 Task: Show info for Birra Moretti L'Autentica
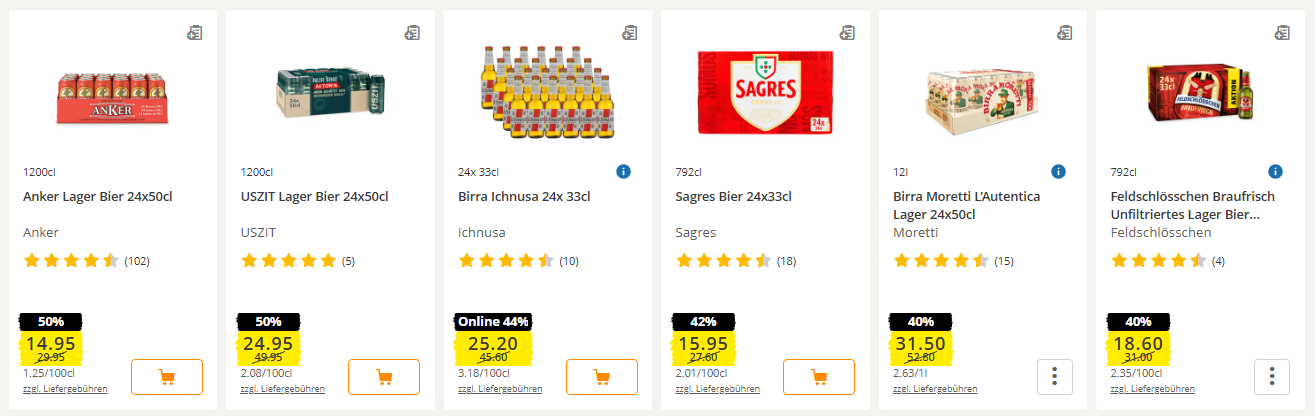(x=1058, y=172)
